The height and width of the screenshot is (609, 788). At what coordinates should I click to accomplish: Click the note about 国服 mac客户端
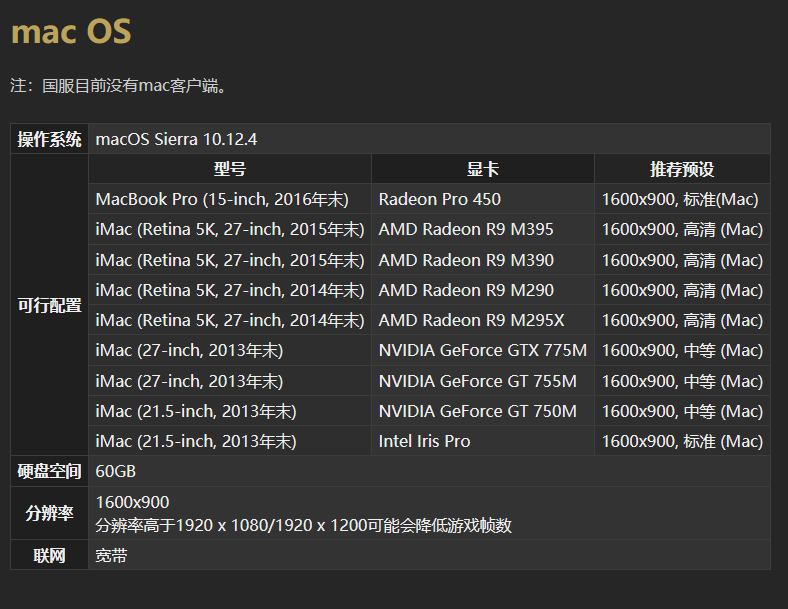coord(121,86)
